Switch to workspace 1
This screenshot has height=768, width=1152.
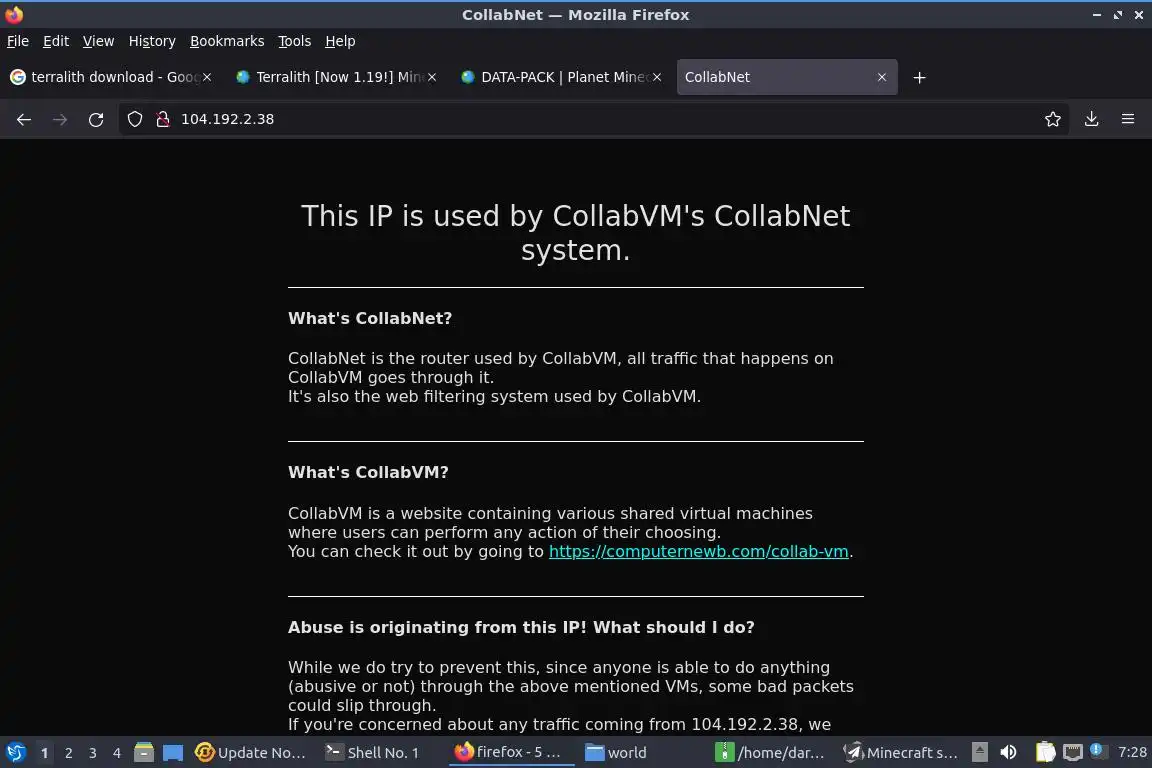[44, 753]
